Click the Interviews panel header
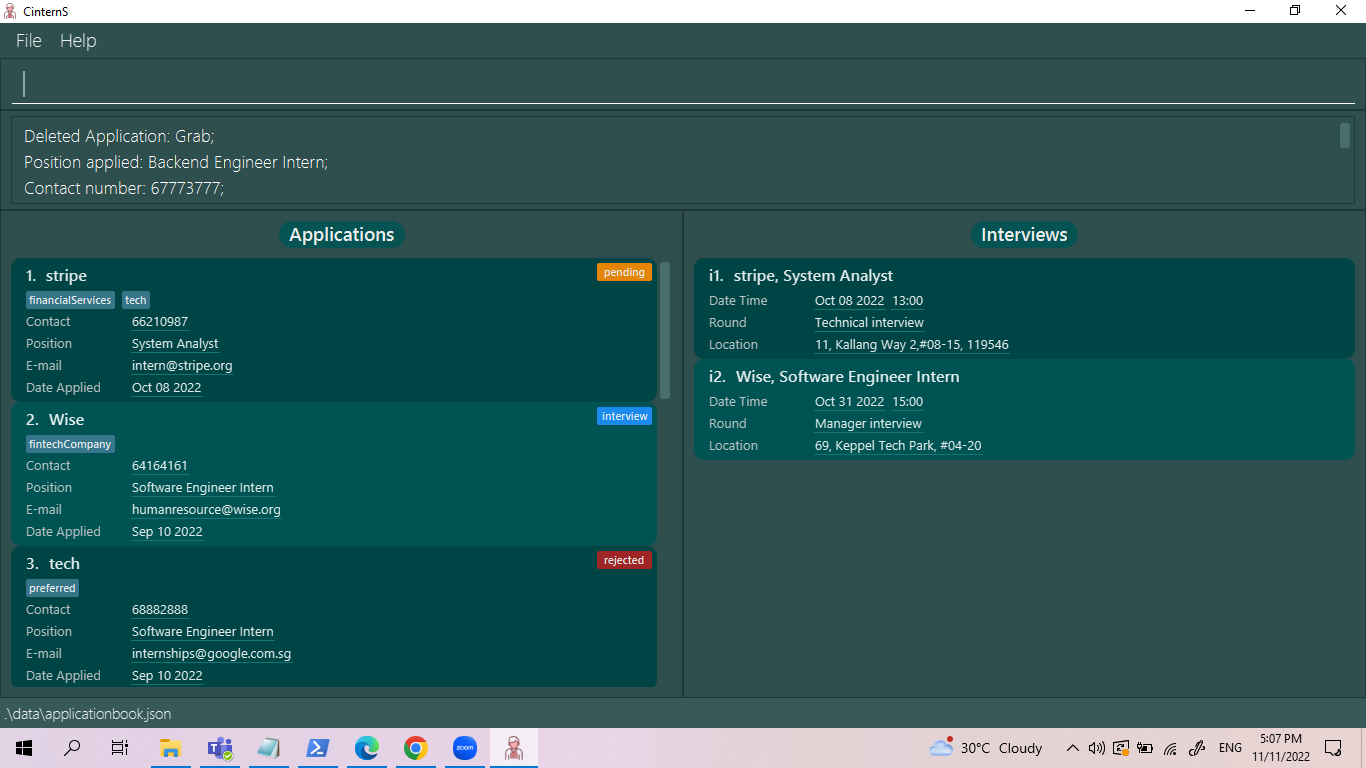The height and width of the screenshot is (768, 1366). tap(1024, 235)
